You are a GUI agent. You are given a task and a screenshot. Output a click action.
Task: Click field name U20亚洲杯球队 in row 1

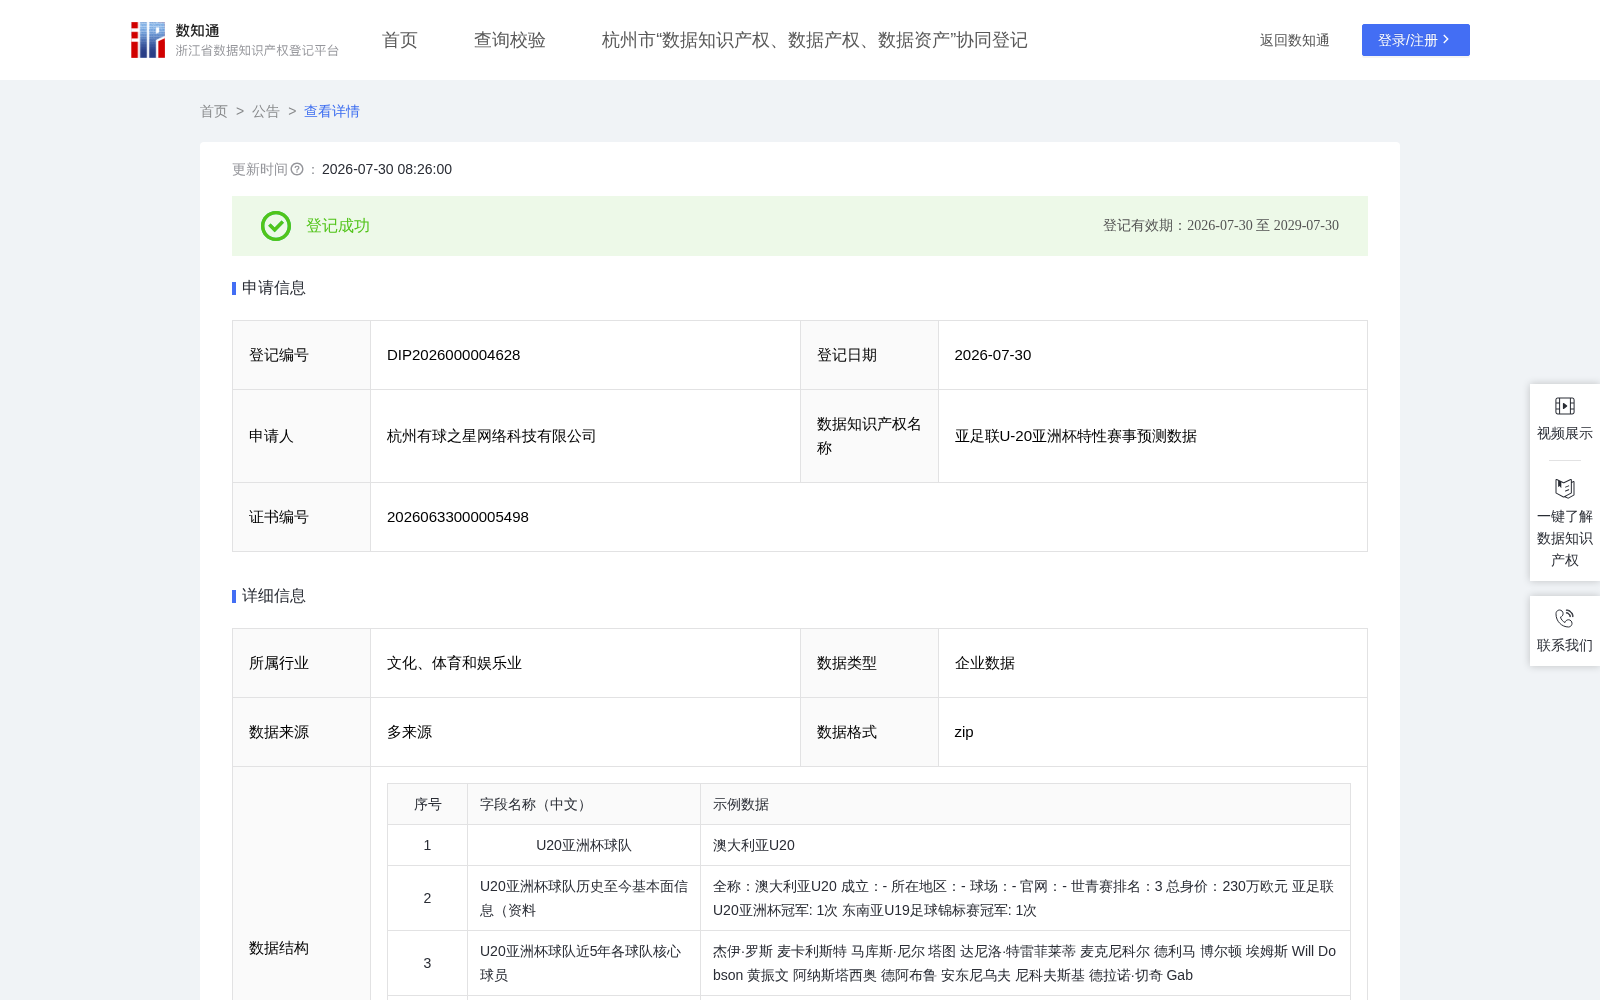(x=584, y=845)
